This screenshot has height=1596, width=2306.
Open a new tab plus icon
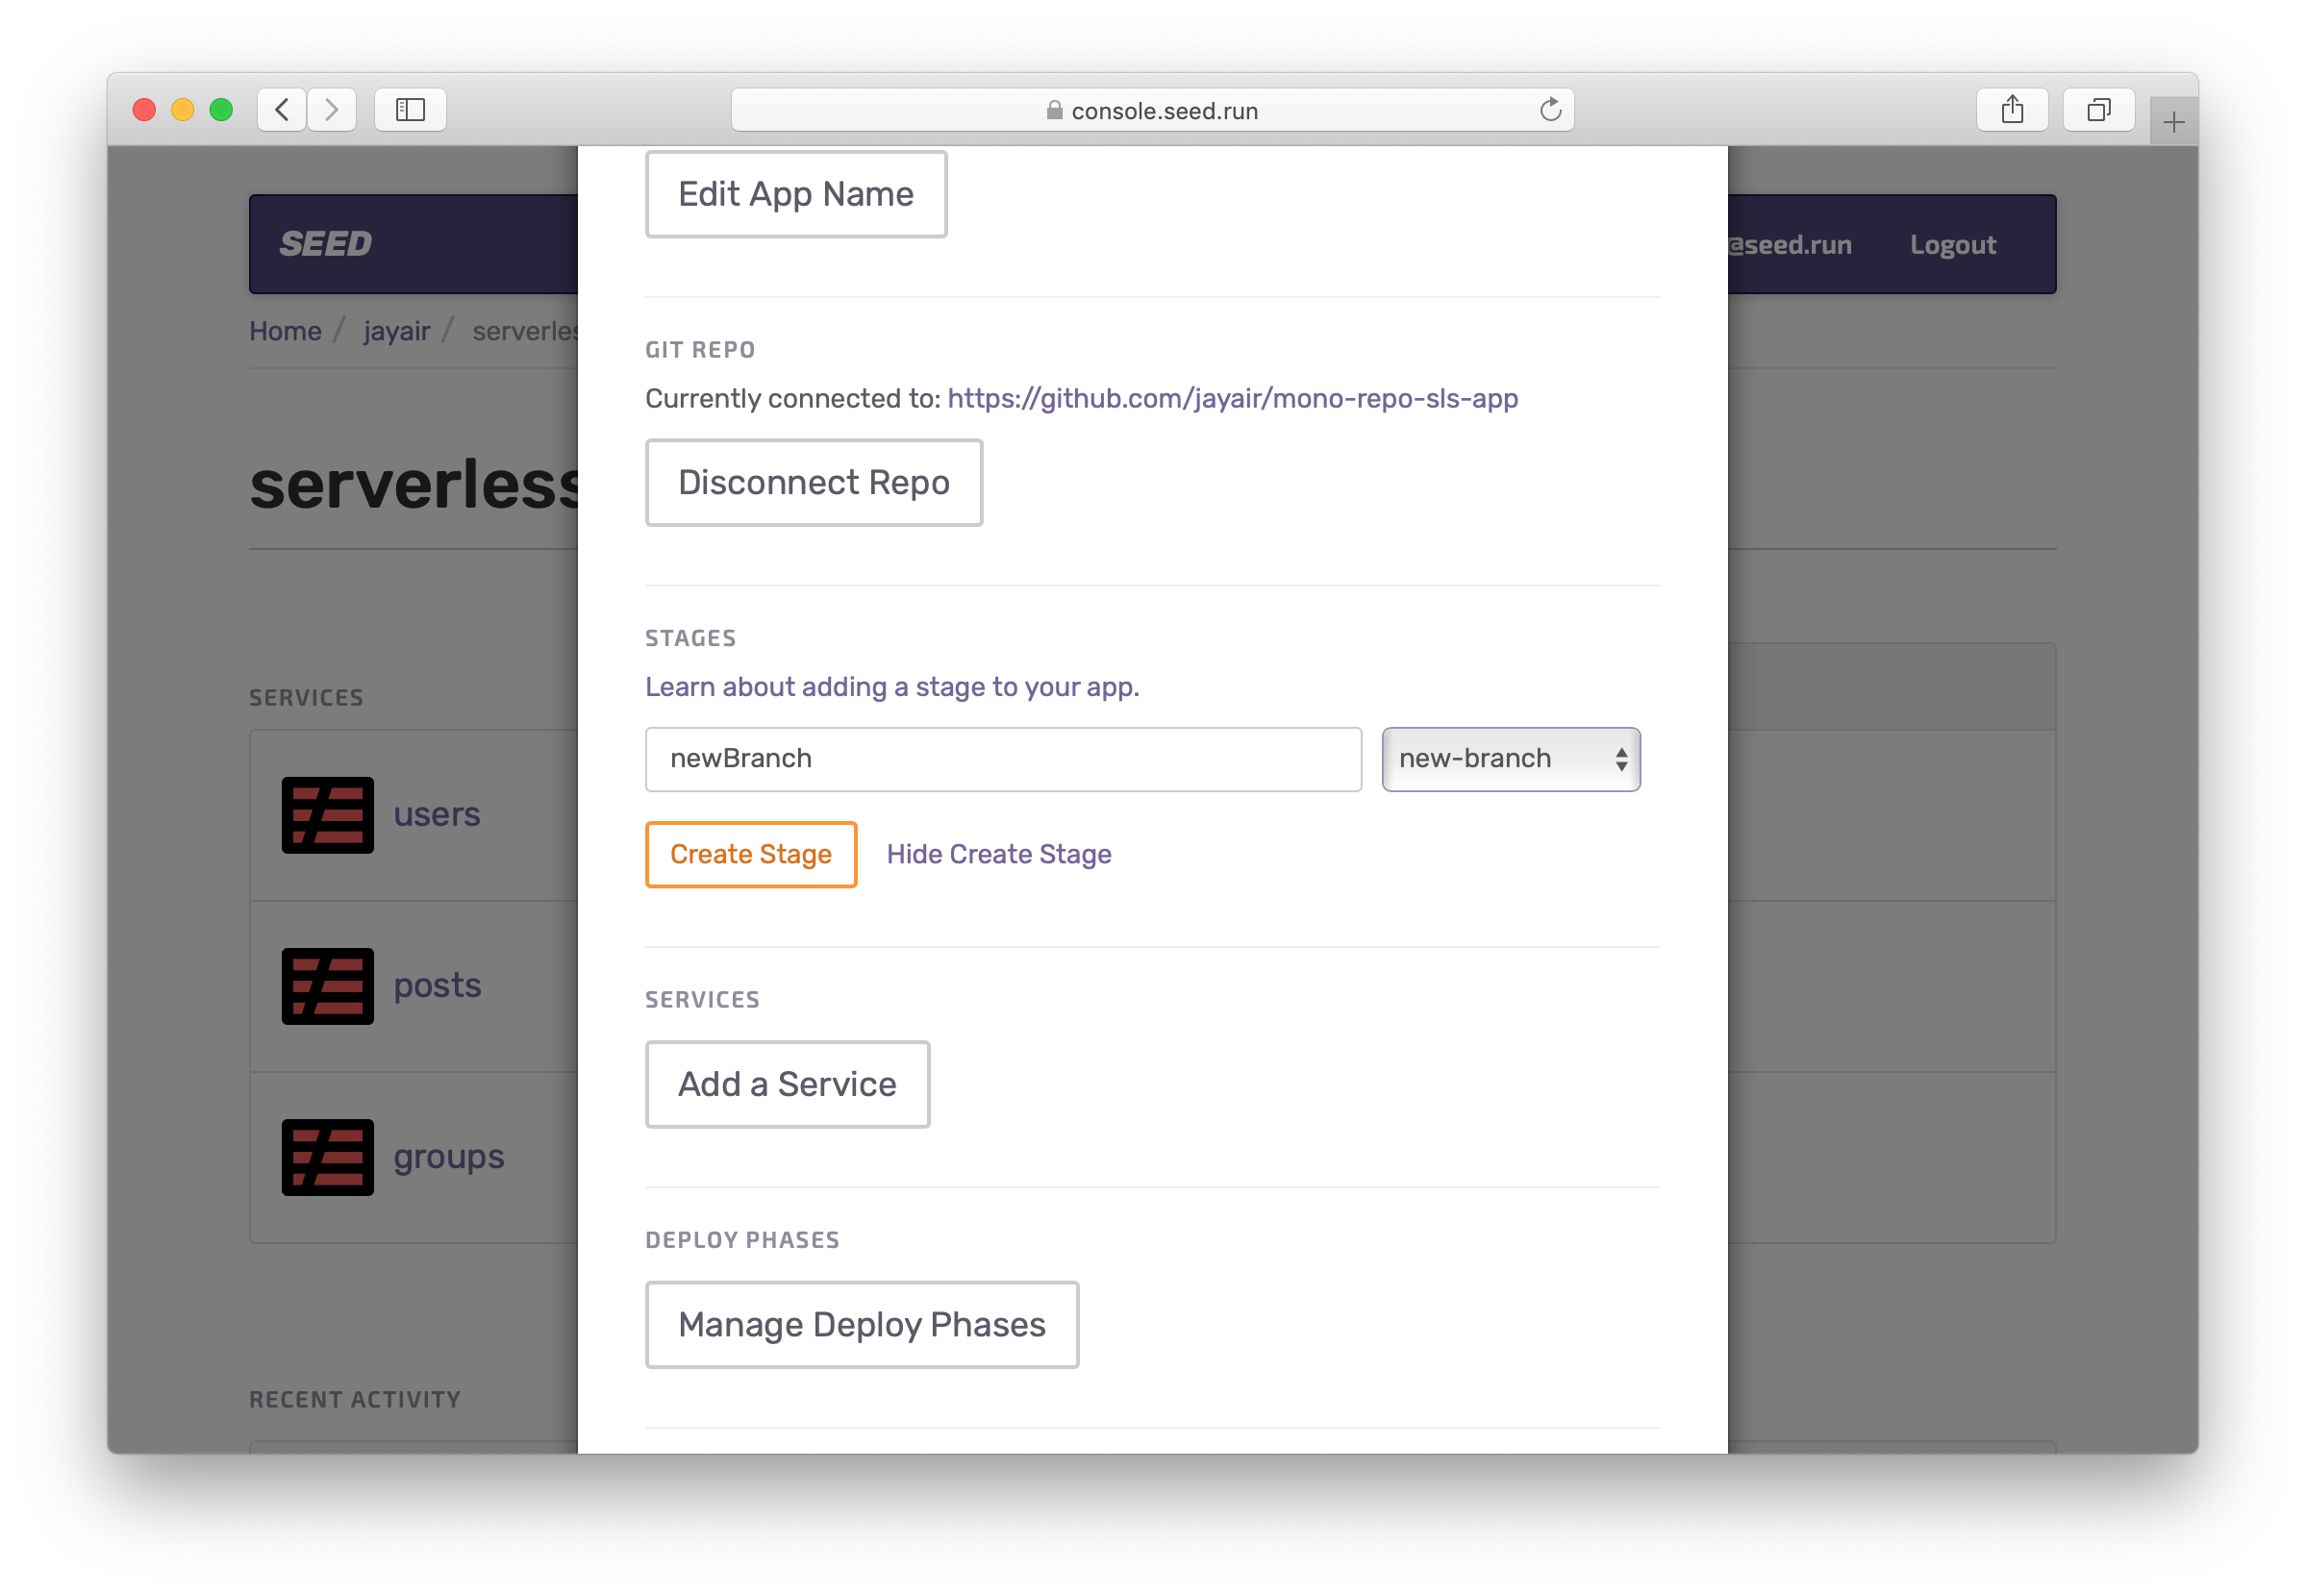pos(2173,123)
